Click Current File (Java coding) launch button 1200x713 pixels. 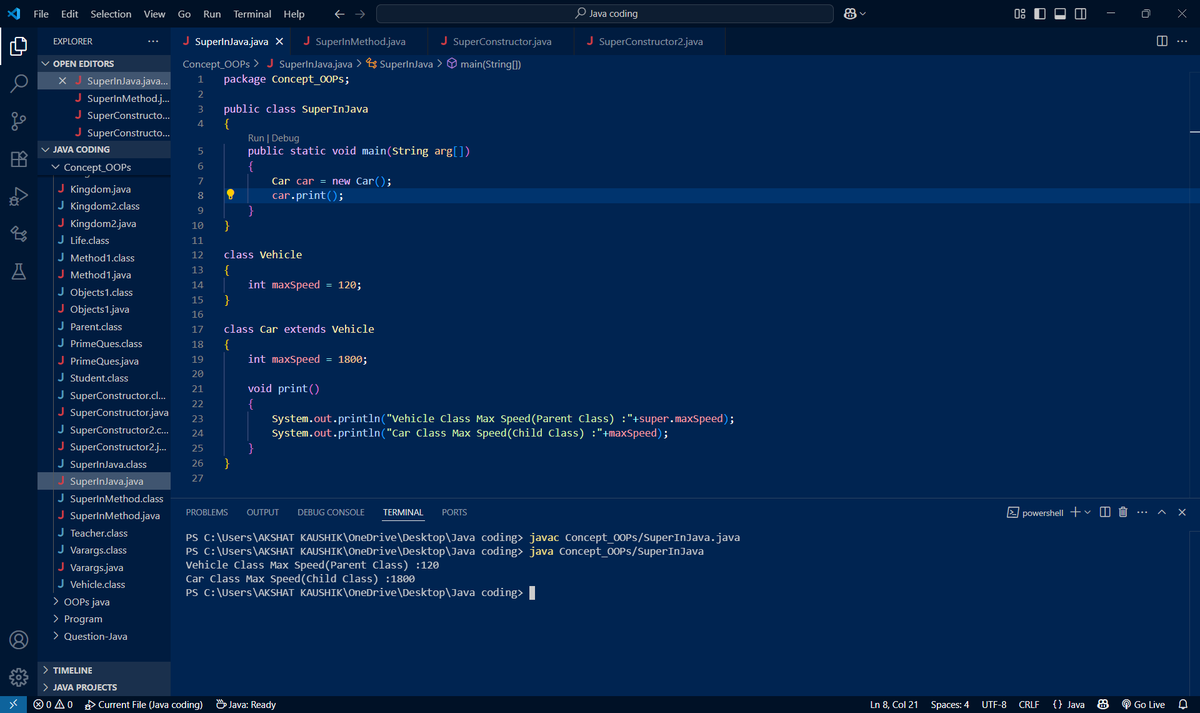(x=144, y=705)
